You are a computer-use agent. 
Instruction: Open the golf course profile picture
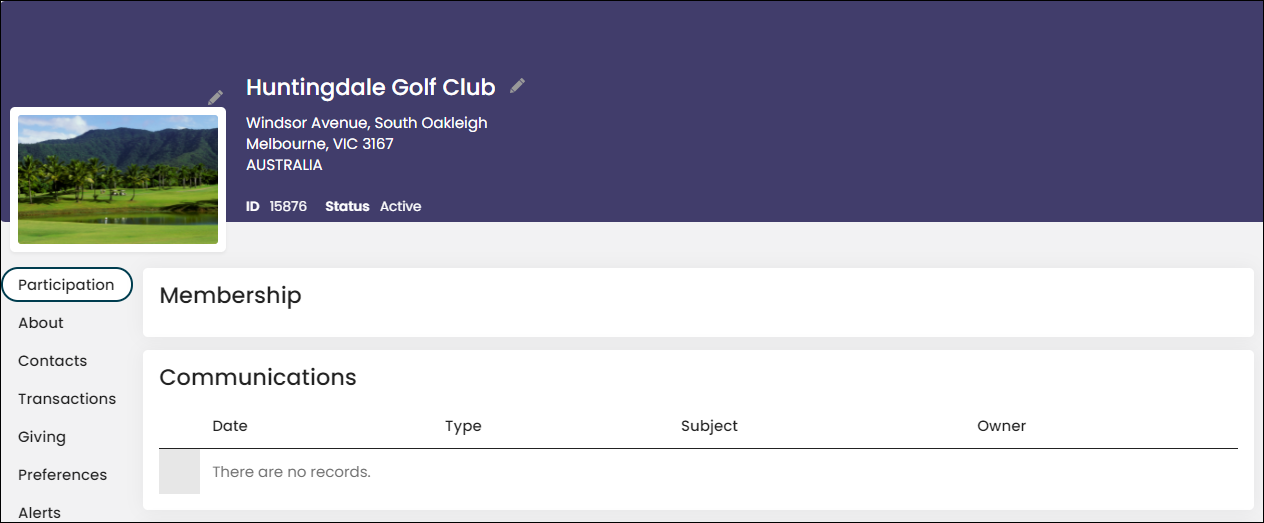click(x=118, y=179)
